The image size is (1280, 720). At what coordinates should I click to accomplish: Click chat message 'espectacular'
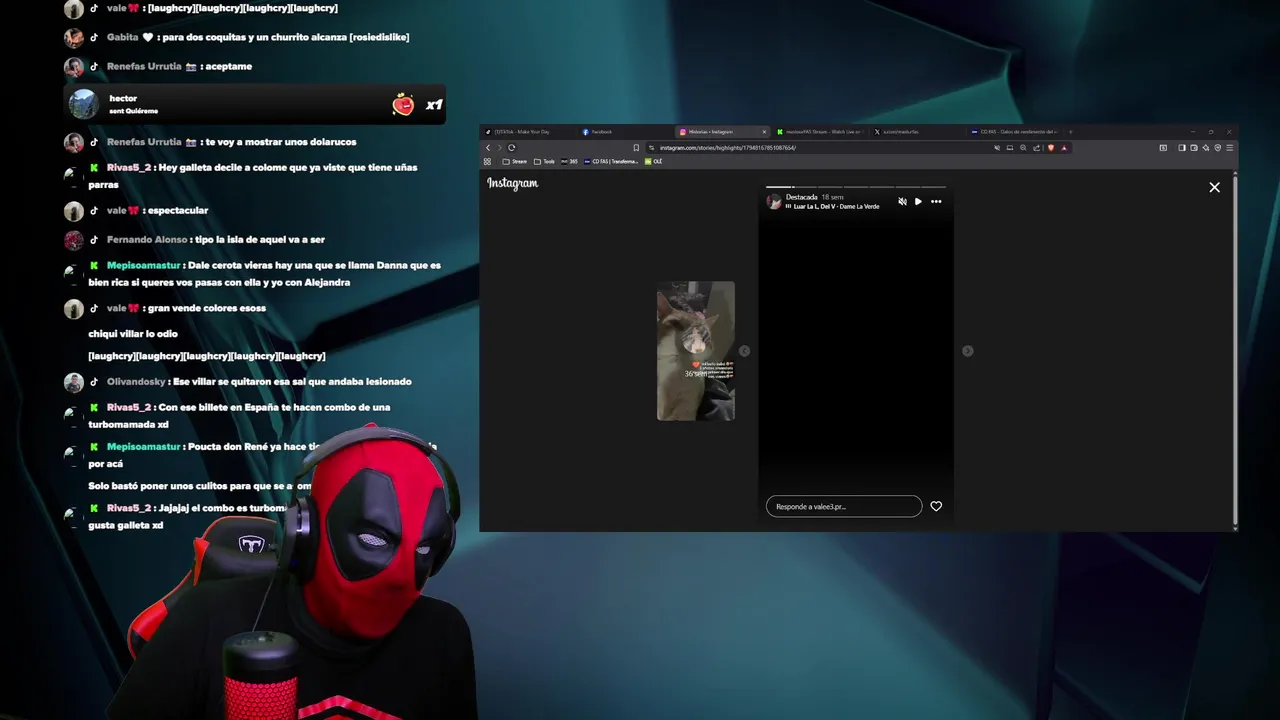tap(177, 210)
